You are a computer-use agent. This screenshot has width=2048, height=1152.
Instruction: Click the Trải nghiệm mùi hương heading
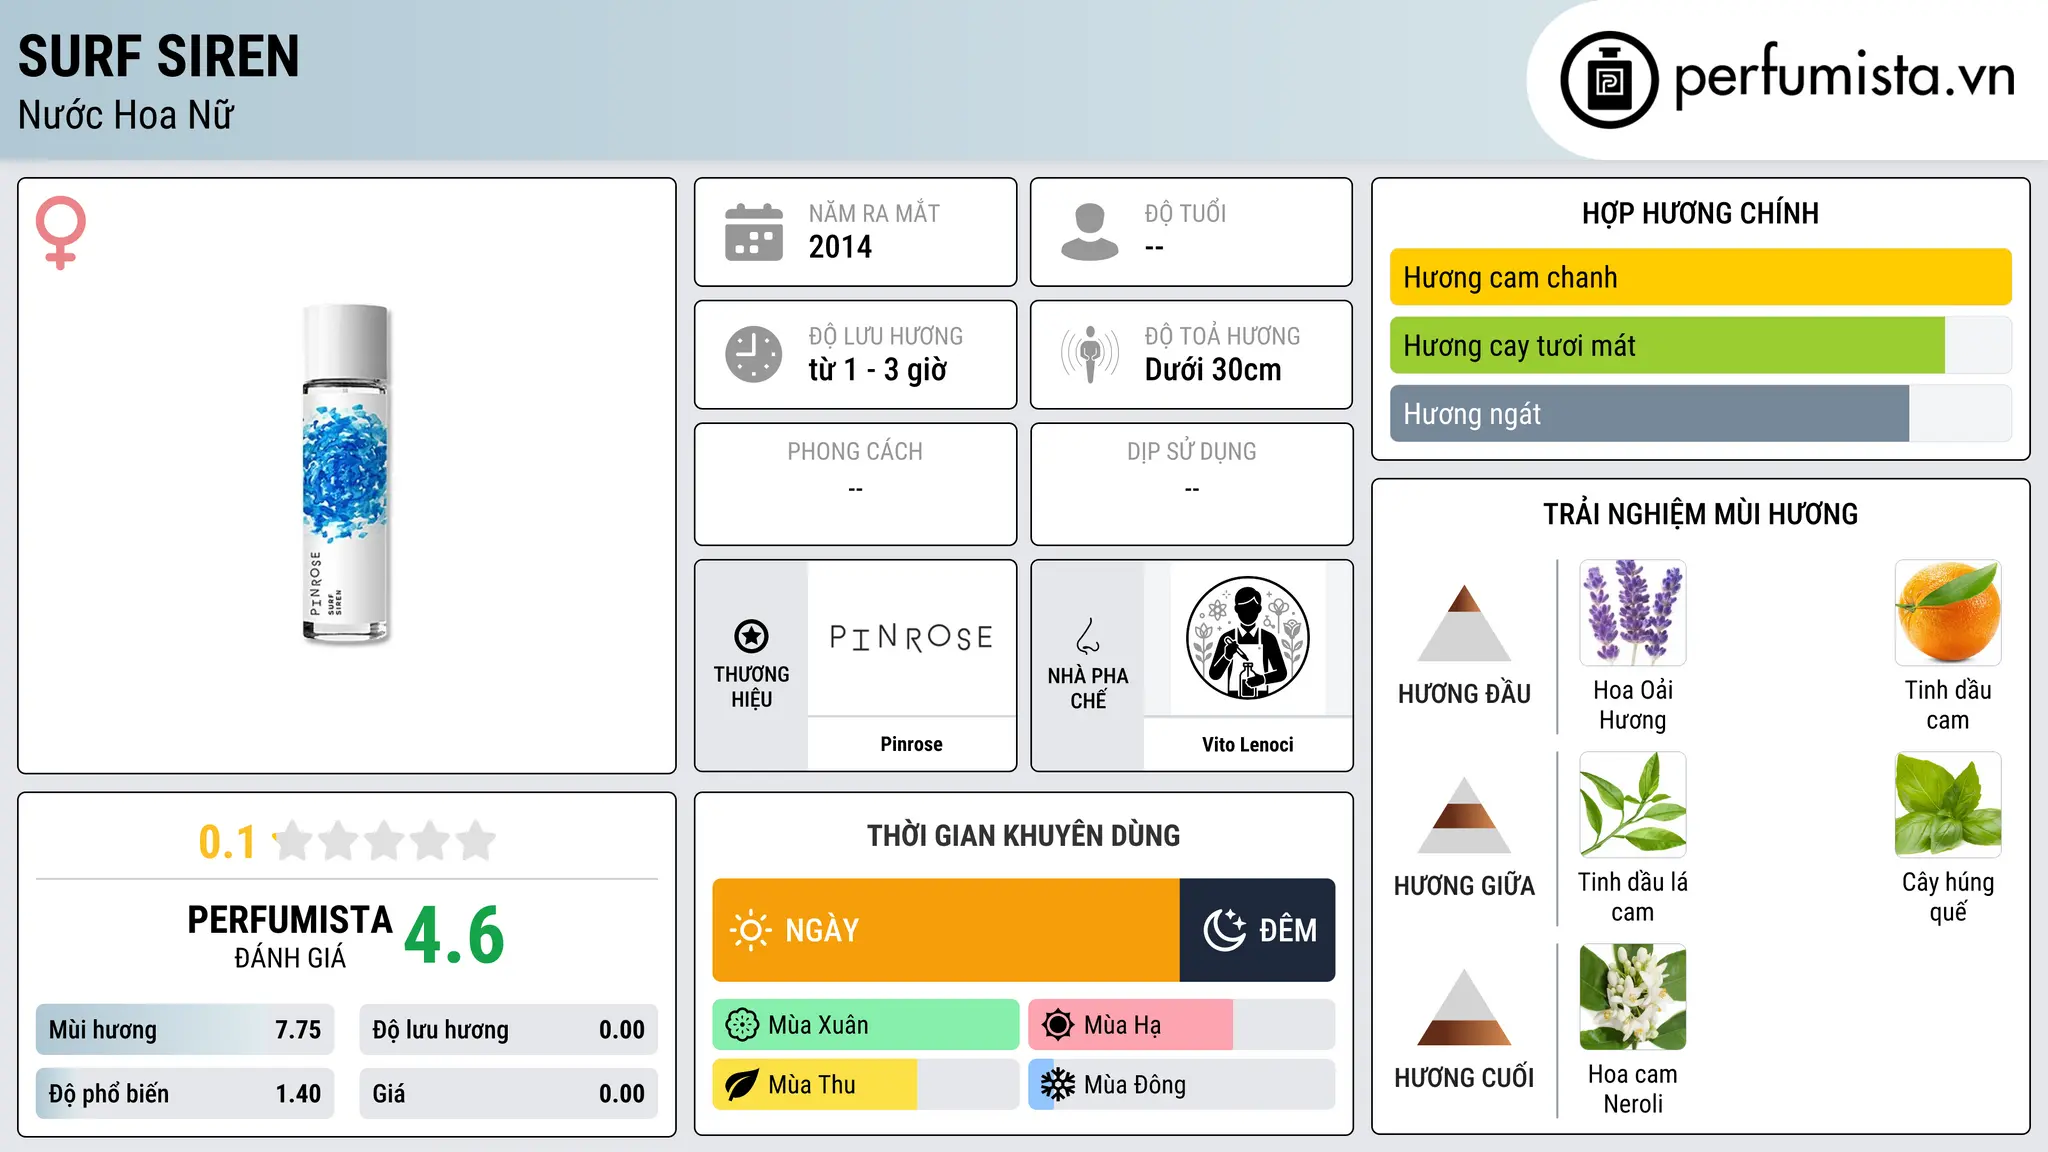pos(1700,514)
